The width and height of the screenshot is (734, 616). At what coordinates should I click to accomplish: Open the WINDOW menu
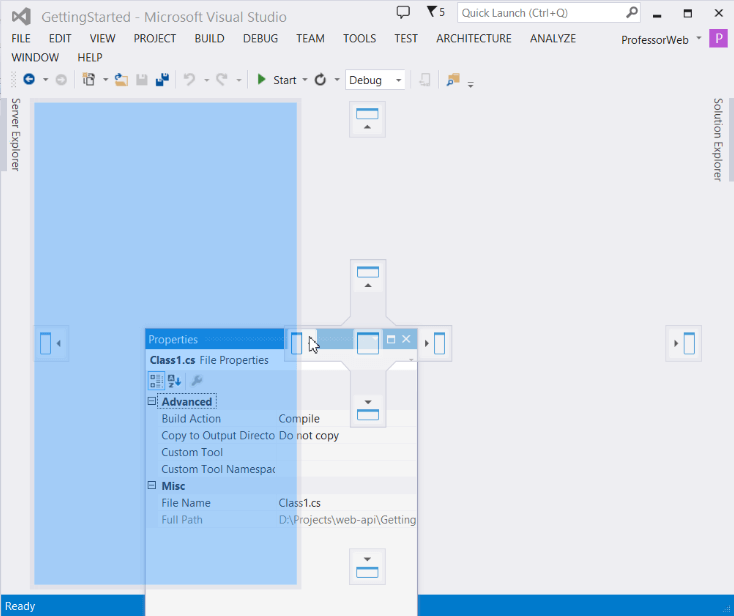pos(35,58)
